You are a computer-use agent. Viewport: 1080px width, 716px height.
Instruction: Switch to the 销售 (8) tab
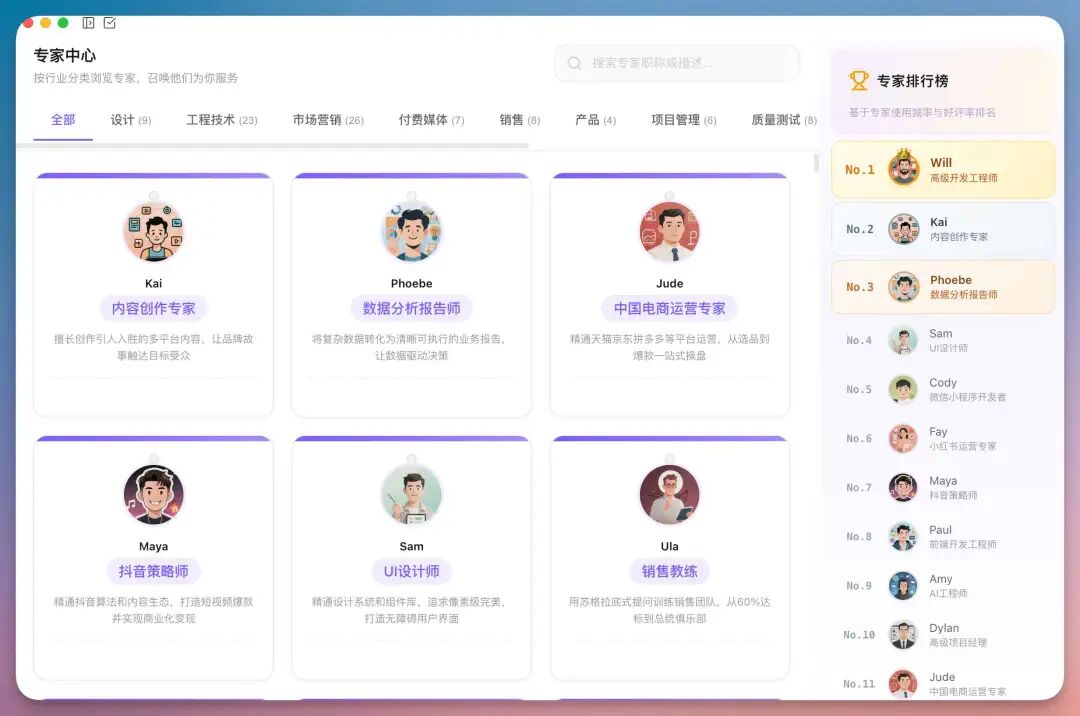click(x=519, y=118)
